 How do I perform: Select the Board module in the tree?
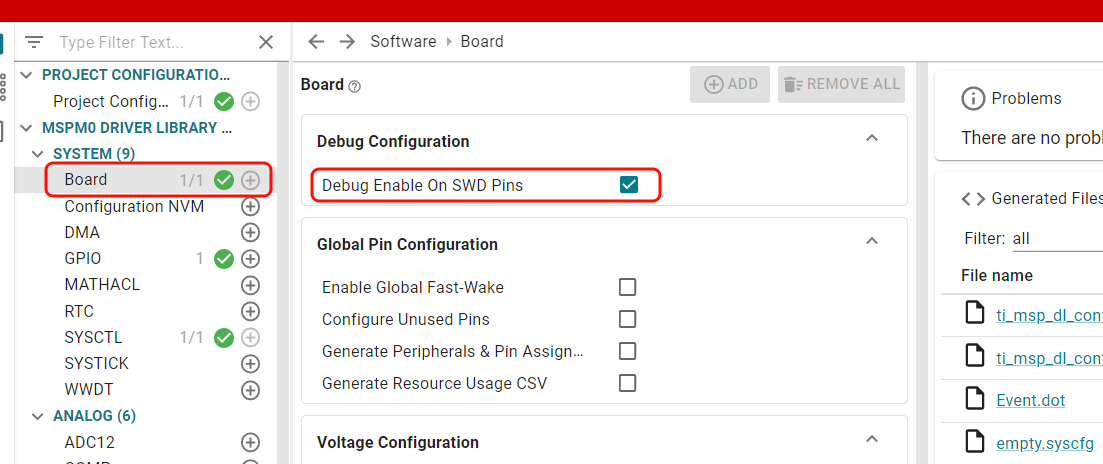click(x=86, y=180)
